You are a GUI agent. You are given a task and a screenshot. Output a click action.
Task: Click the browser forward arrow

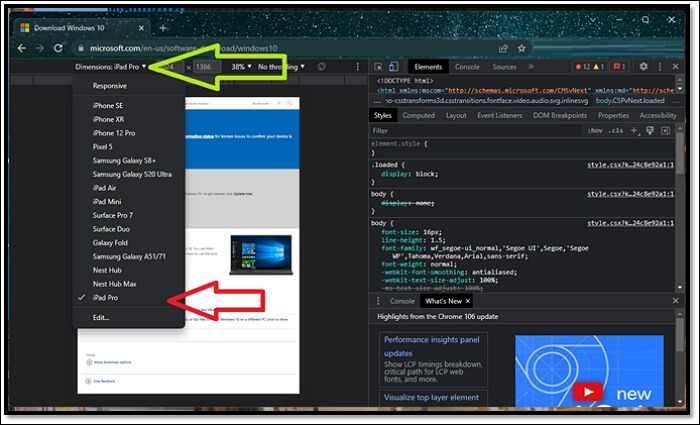40,48
